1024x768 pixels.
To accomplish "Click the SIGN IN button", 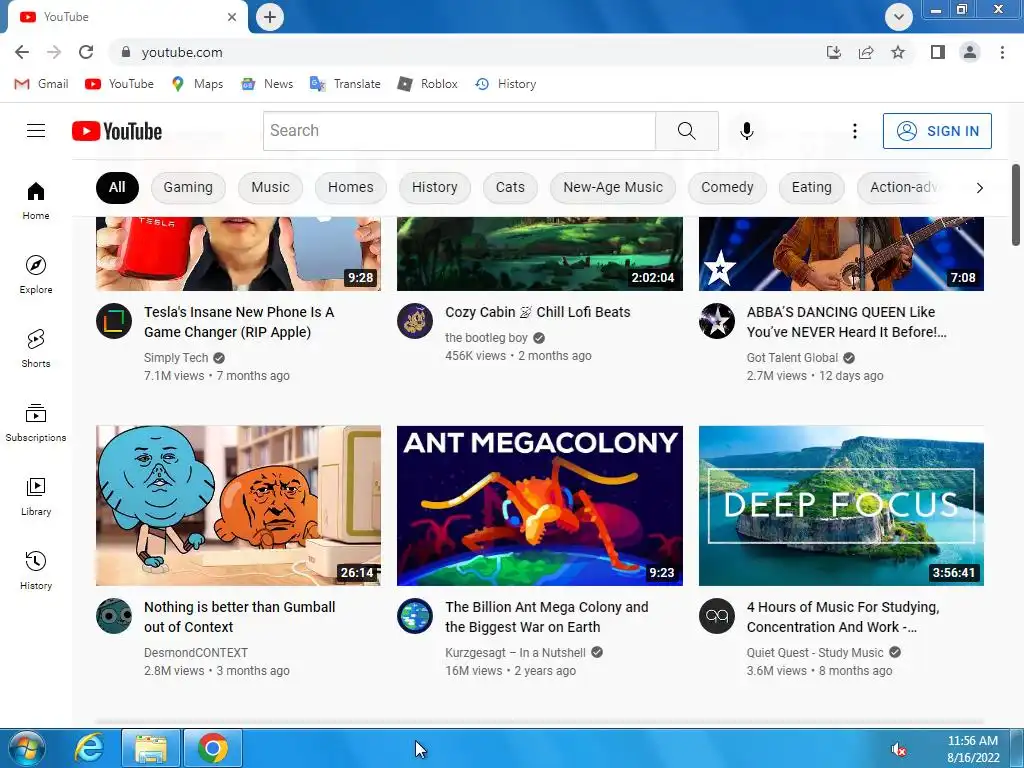I will click(937, 131).
